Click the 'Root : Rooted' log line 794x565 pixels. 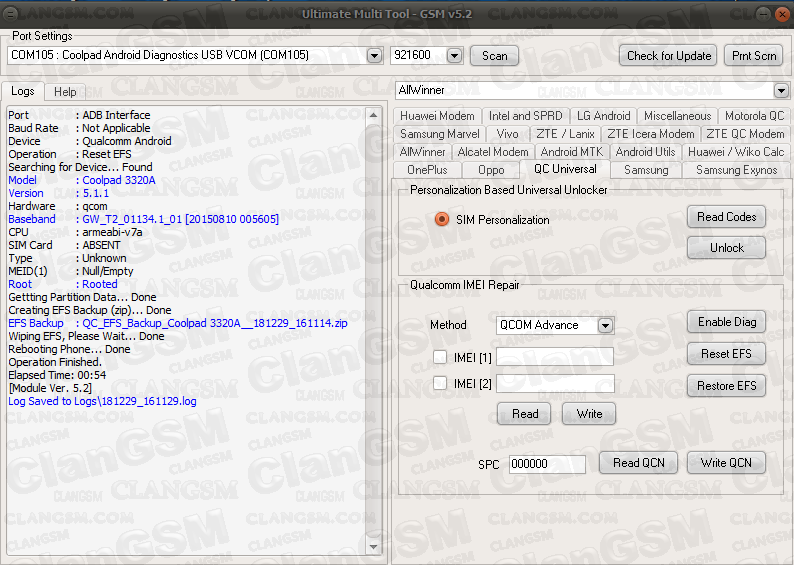click(x=63, y=284)
